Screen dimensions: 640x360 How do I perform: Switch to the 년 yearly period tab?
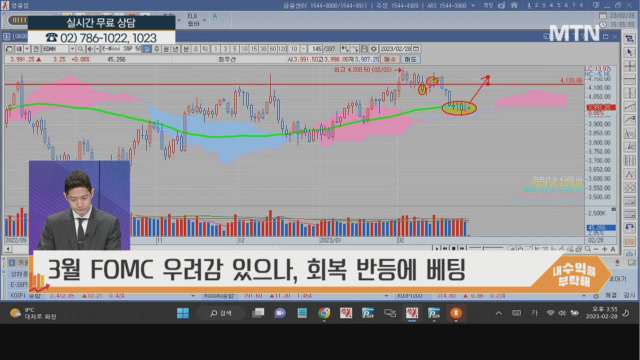point(176,49)
